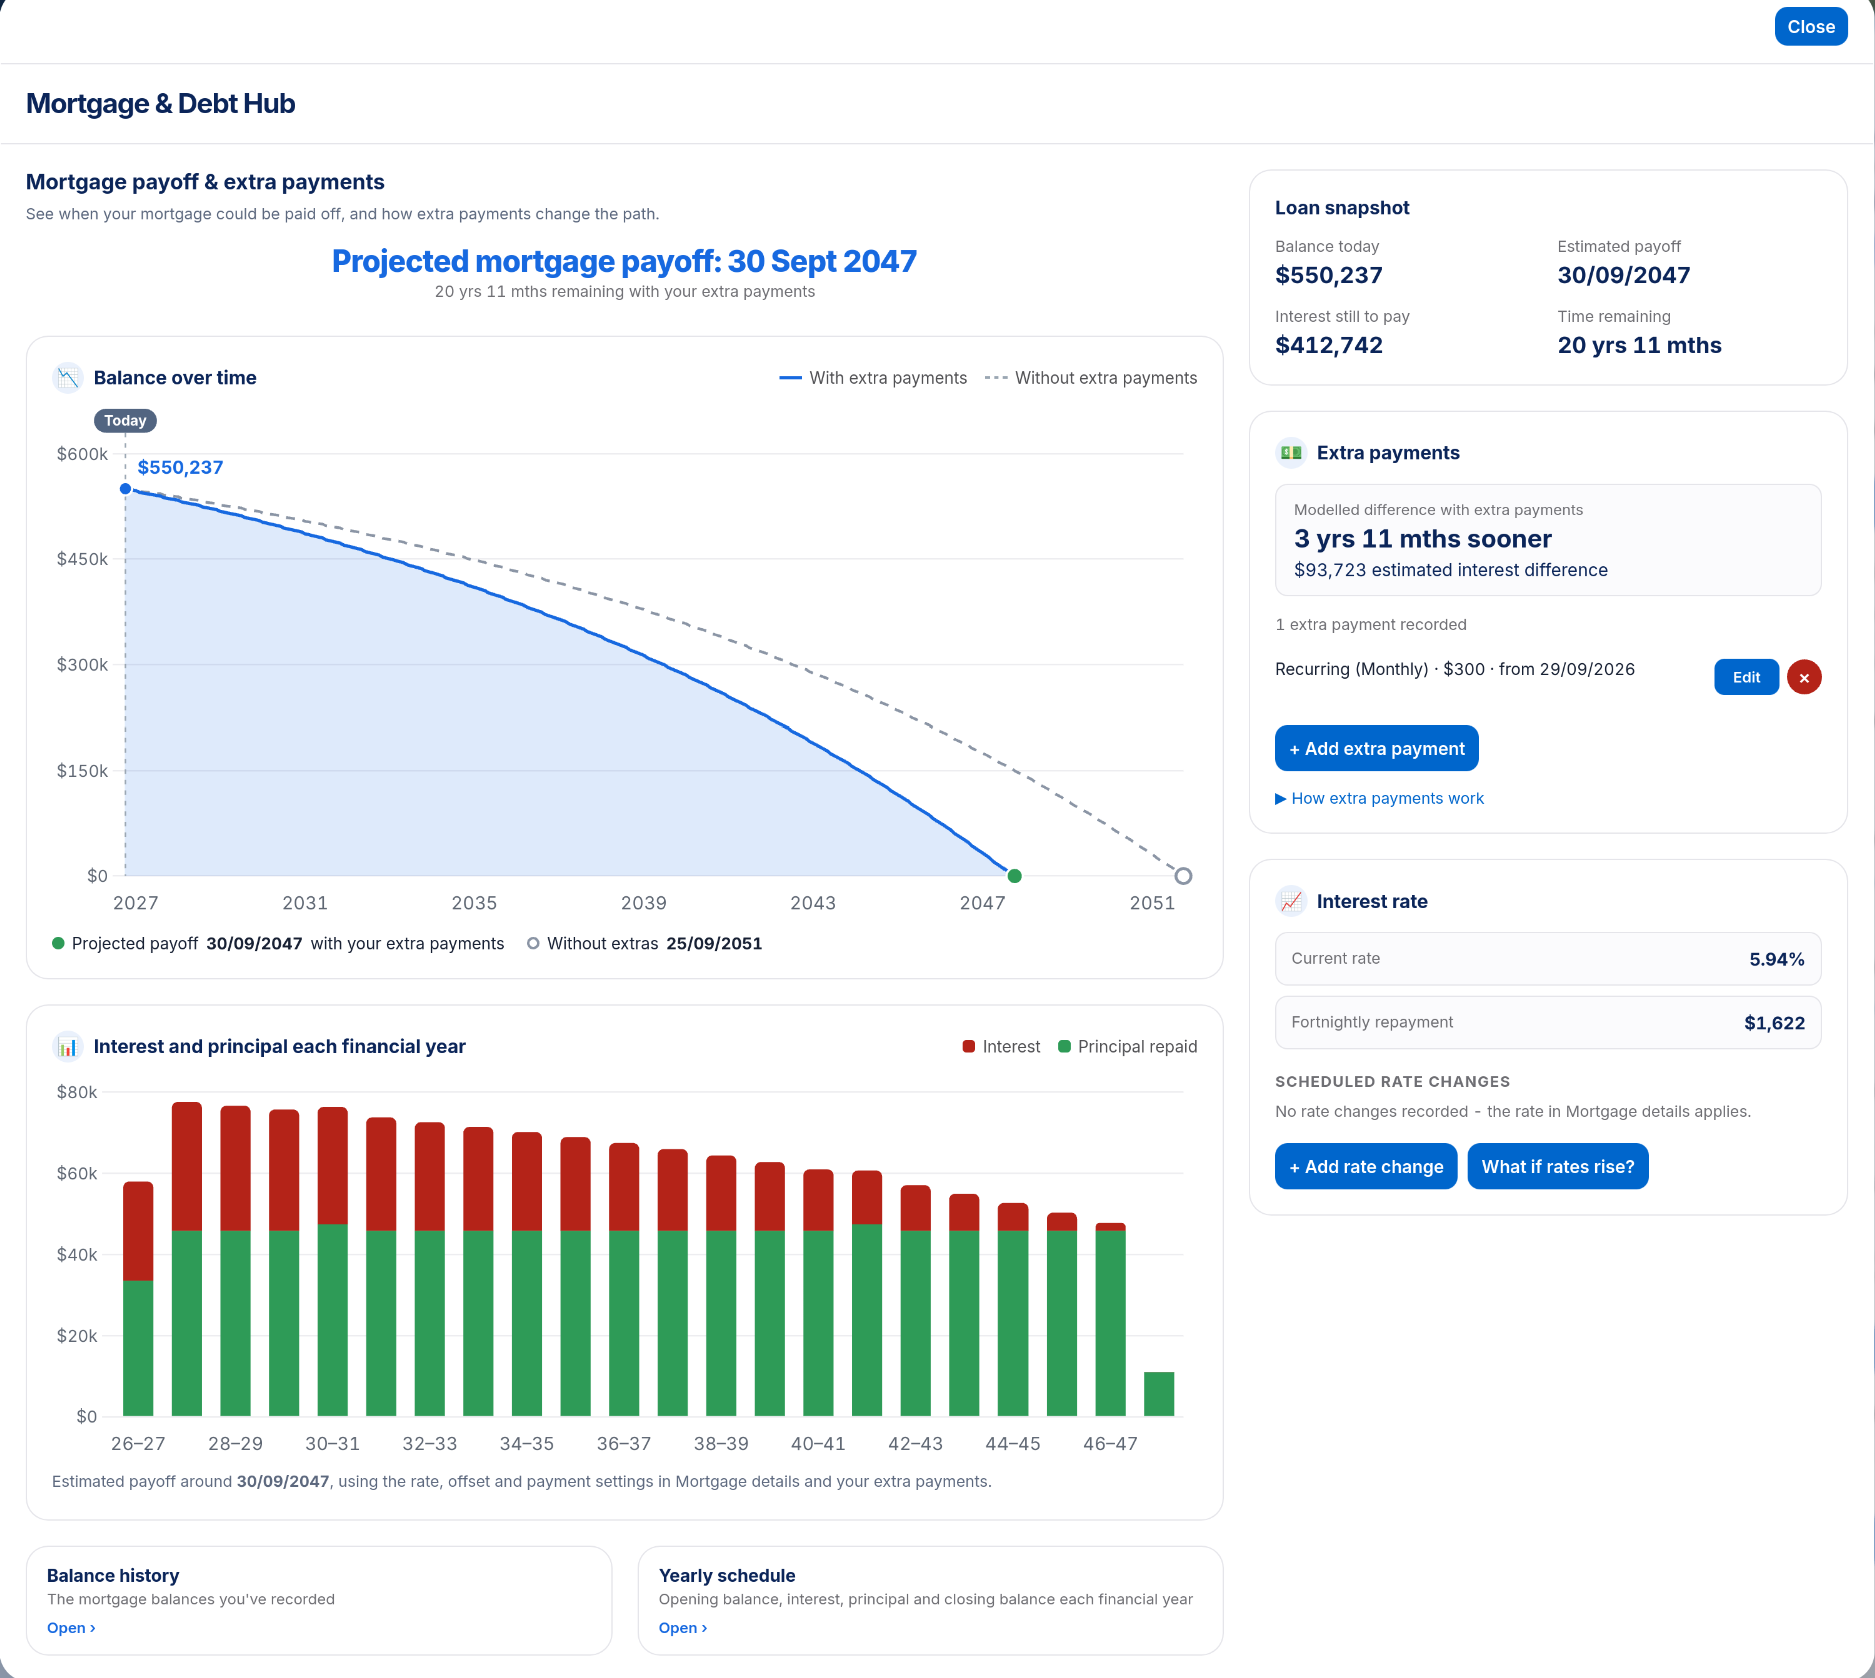Click the Scheduled Rate Changes heading
Screen dimensions: 1875x1678
[x=1392, y=1082]
